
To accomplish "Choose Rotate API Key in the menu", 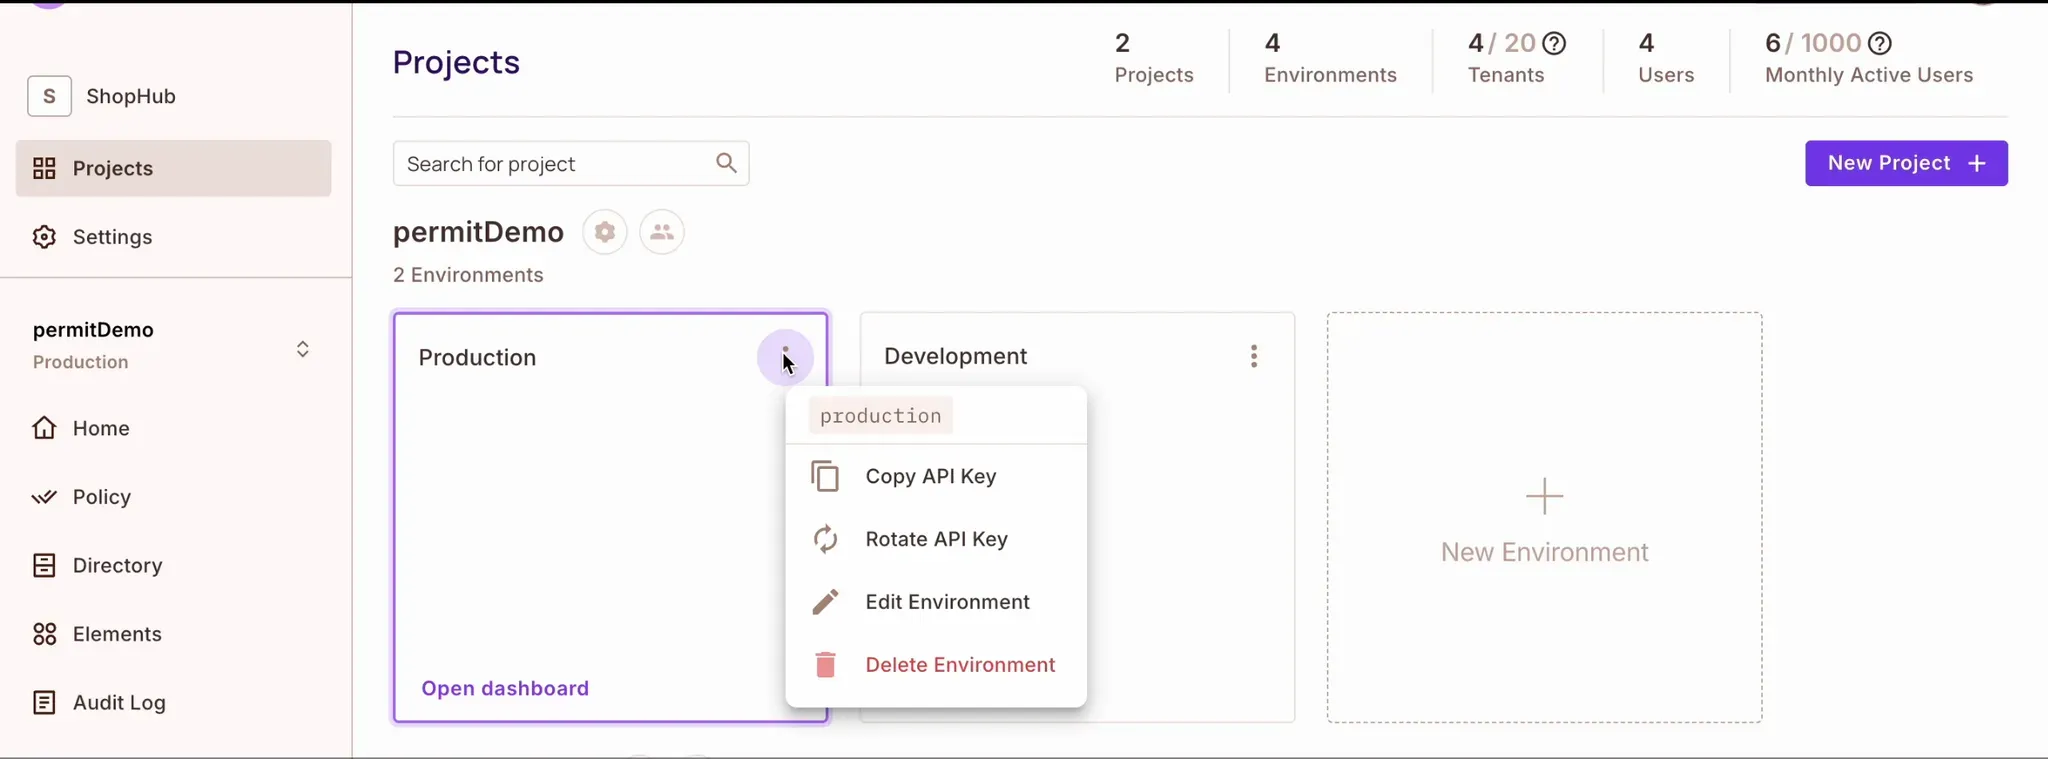I will 935,539.
